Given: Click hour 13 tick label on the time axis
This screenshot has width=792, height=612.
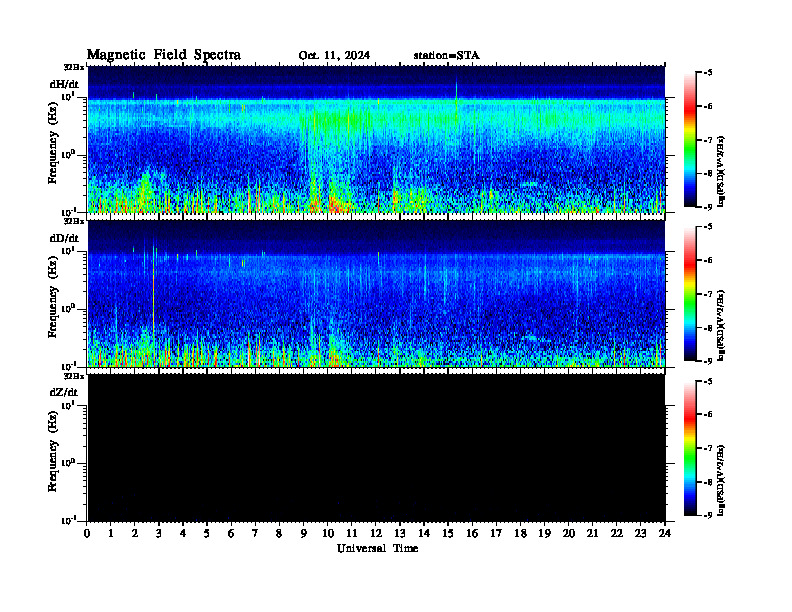Looking at the screenshot, I should point(400,534).
